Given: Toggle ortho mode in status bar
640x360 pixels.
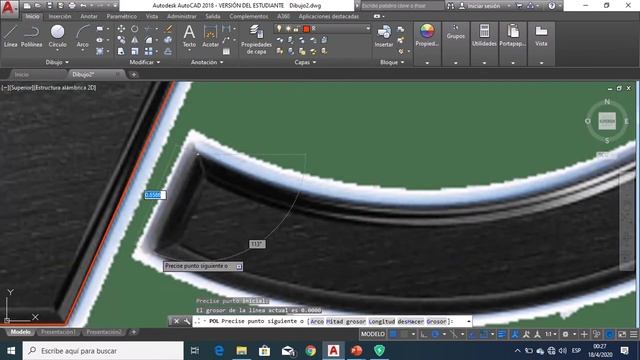Looking at the screenshot, I should [424, 334].
